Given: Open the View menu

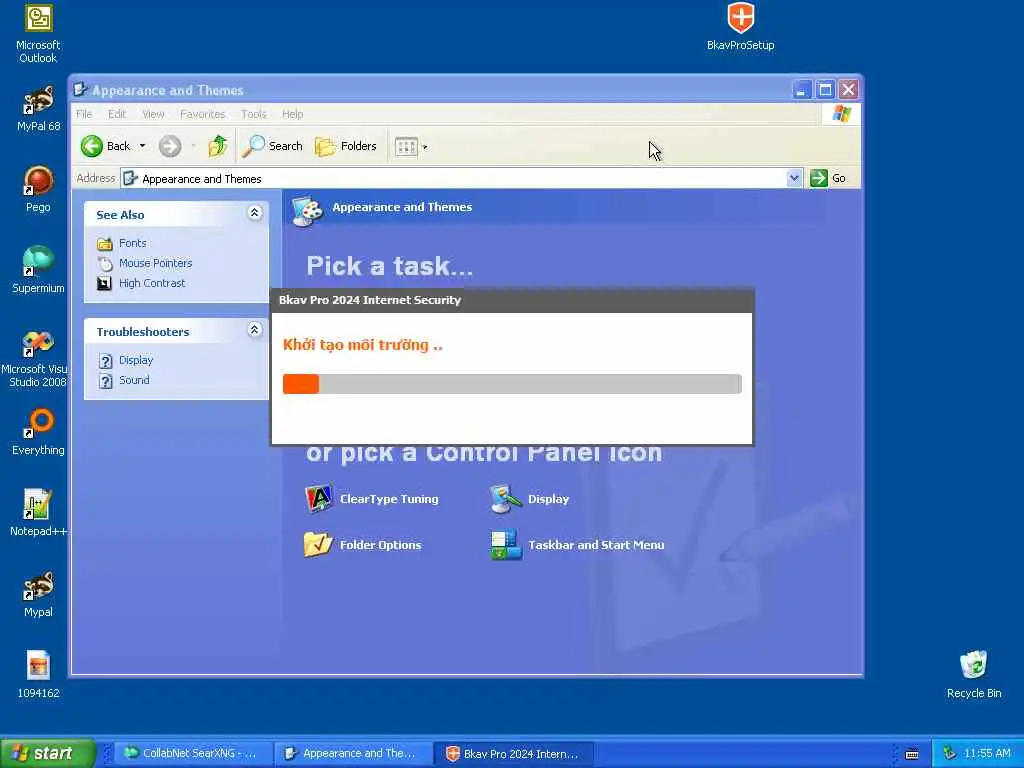Looking at the screenshot, I should [x=153, y=114].
